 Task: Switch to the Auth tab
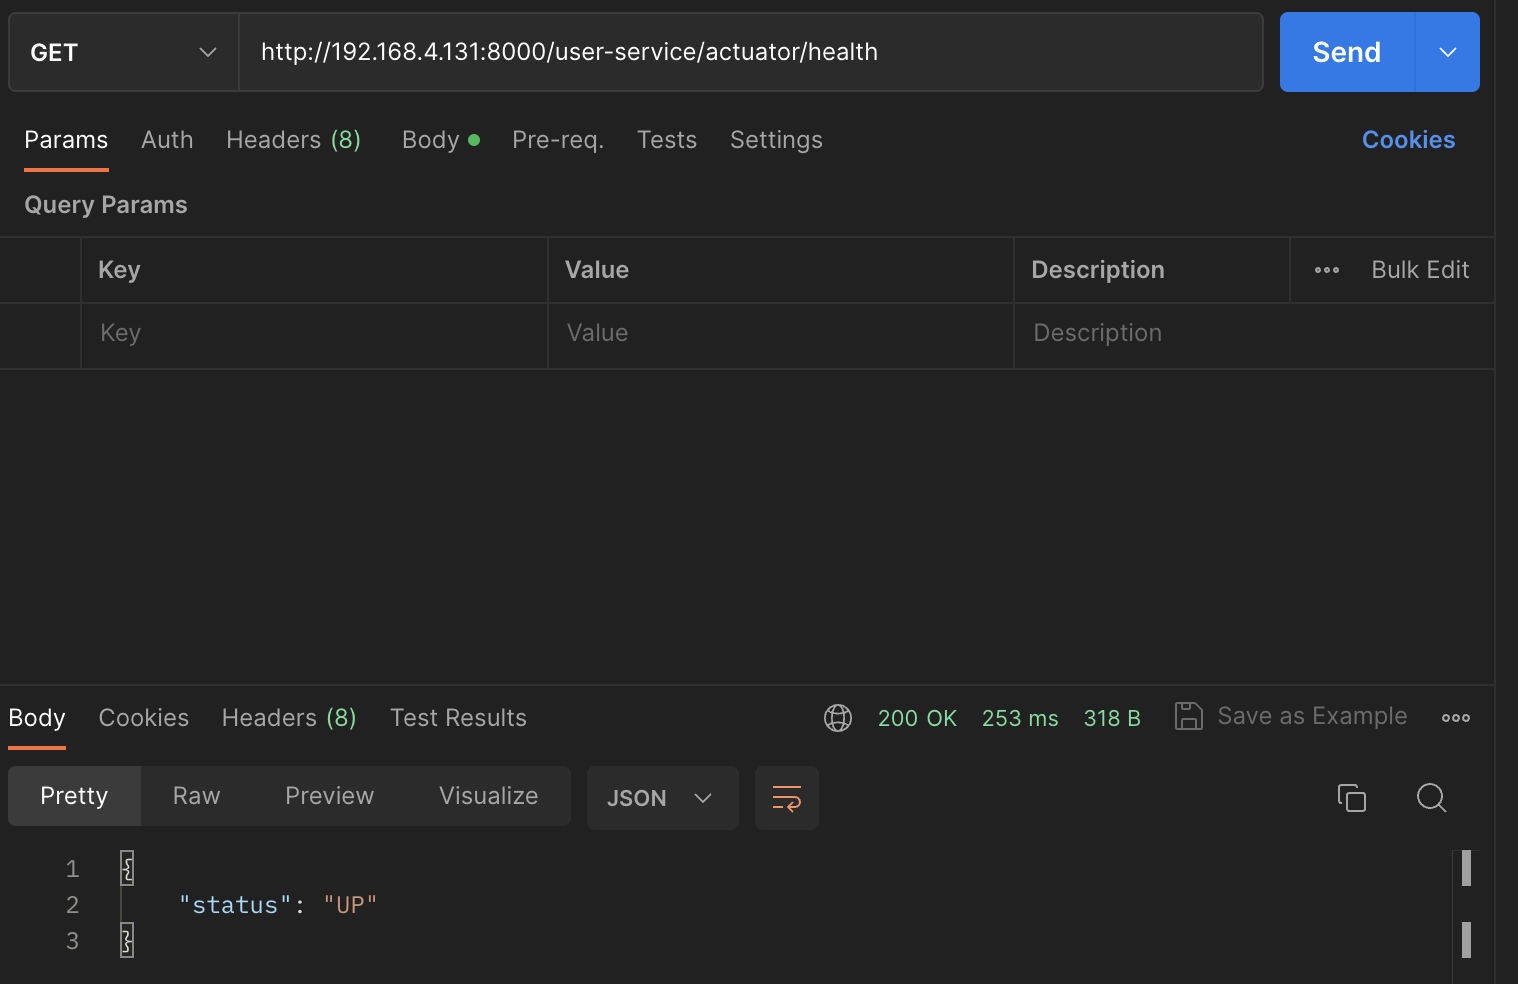[x=167, y=140]
